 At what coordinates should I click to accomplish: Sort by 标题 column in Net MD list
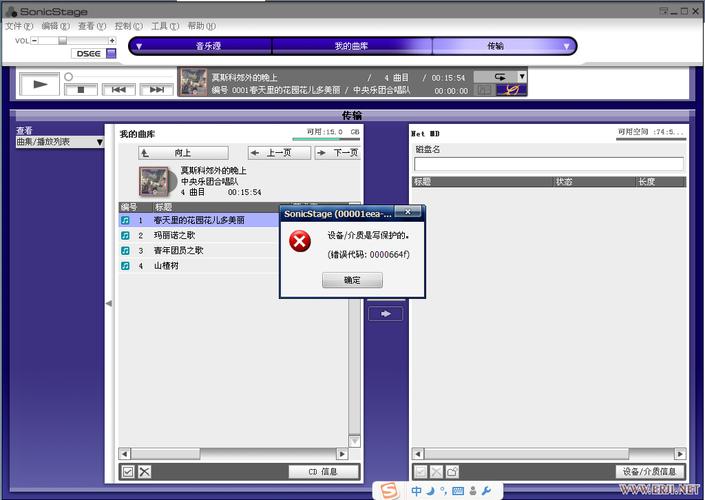point(482,182)
